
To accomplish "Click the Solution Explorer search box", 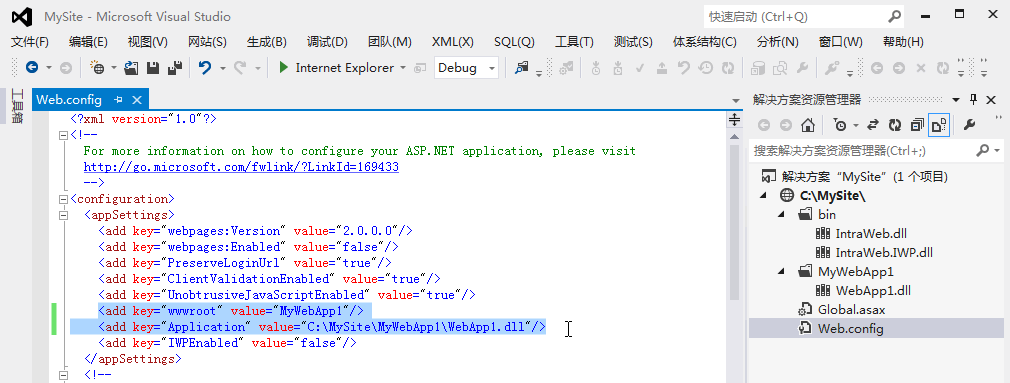I will (x=863, y=151).
